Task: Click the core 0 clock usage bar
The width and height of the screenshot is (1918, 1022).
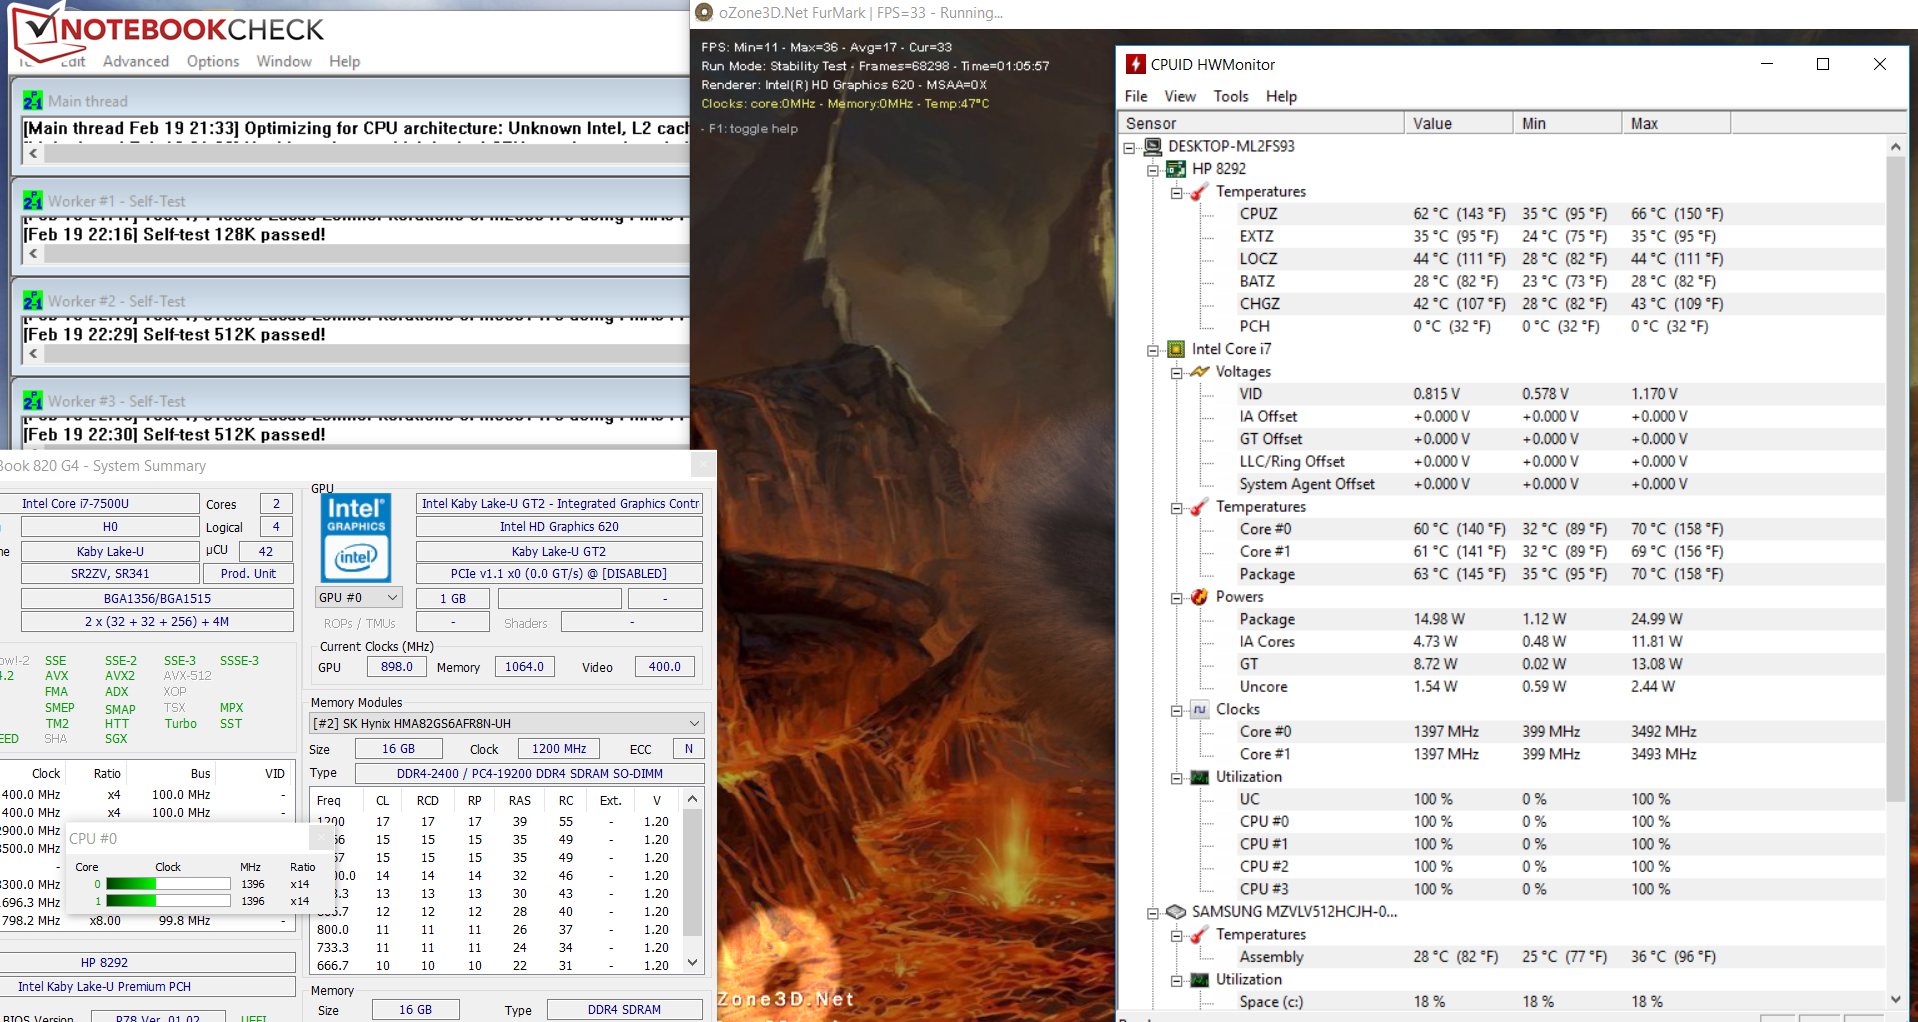Action: (168, 884)
